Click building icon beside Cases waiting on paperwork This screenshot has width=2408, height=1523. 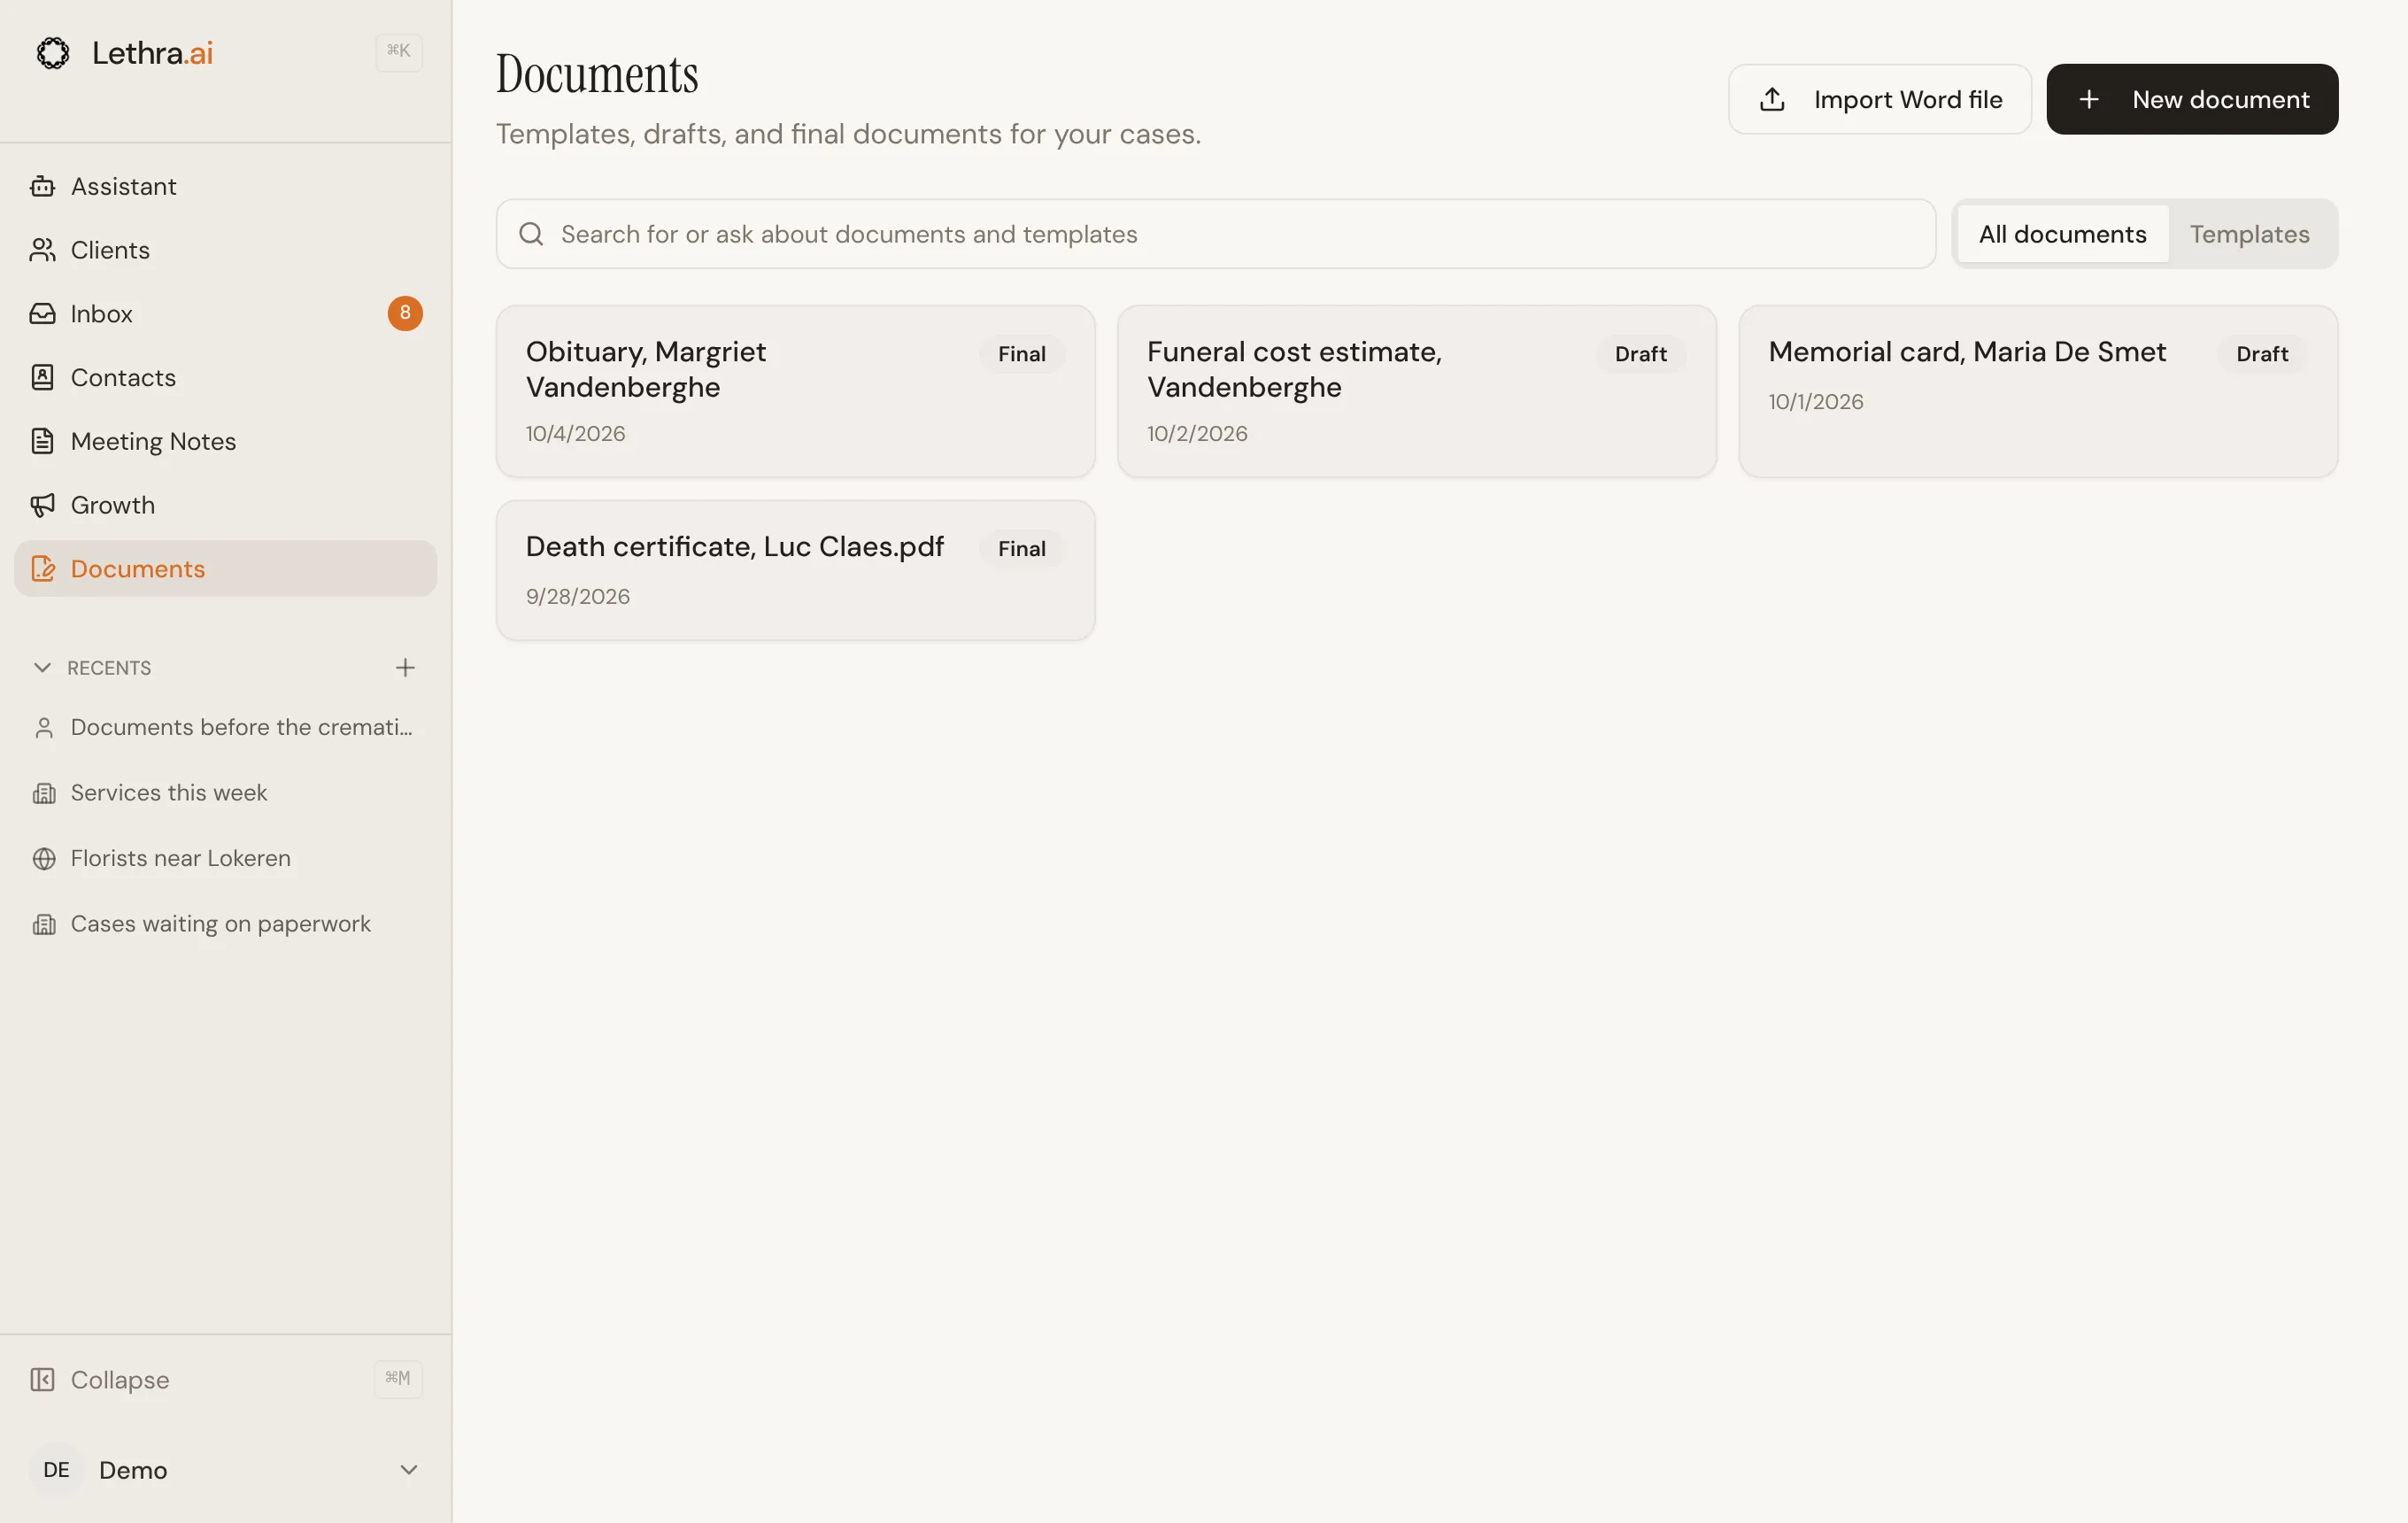point(44,924)
